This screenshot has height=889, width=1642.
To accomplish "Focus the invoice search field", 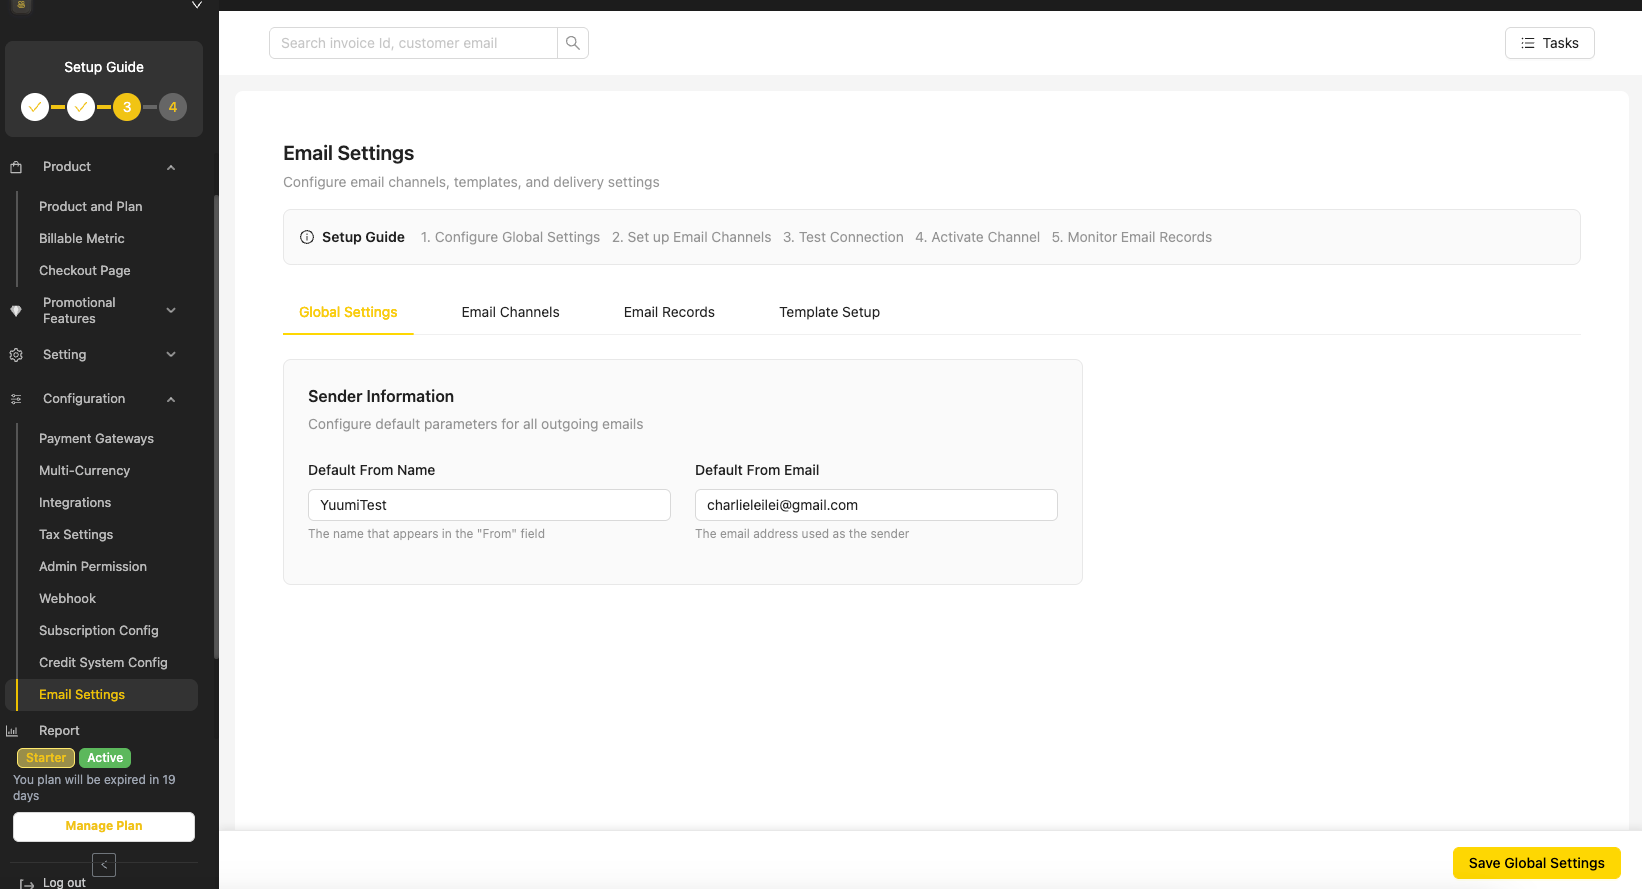I will [x=413, y=43].
